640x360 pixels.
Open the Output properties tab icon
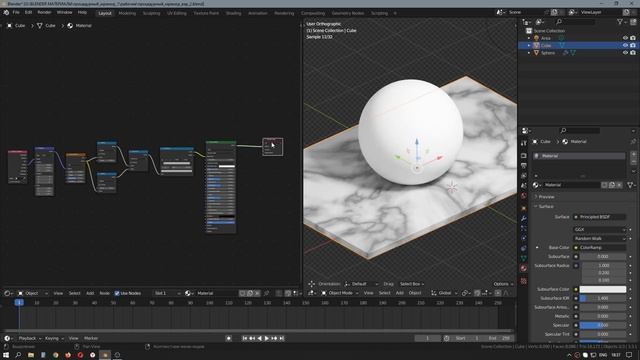click(x=524, y=166)
